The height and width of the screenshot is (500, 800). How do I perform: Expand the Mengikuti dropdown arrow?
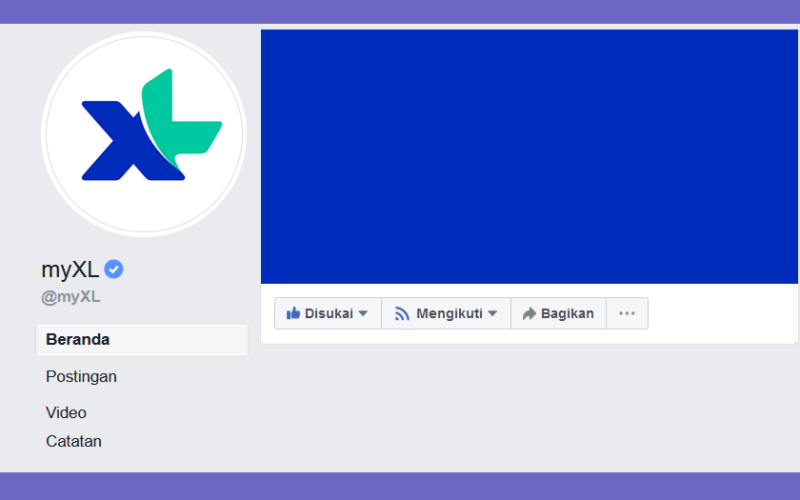pos(492,313)
